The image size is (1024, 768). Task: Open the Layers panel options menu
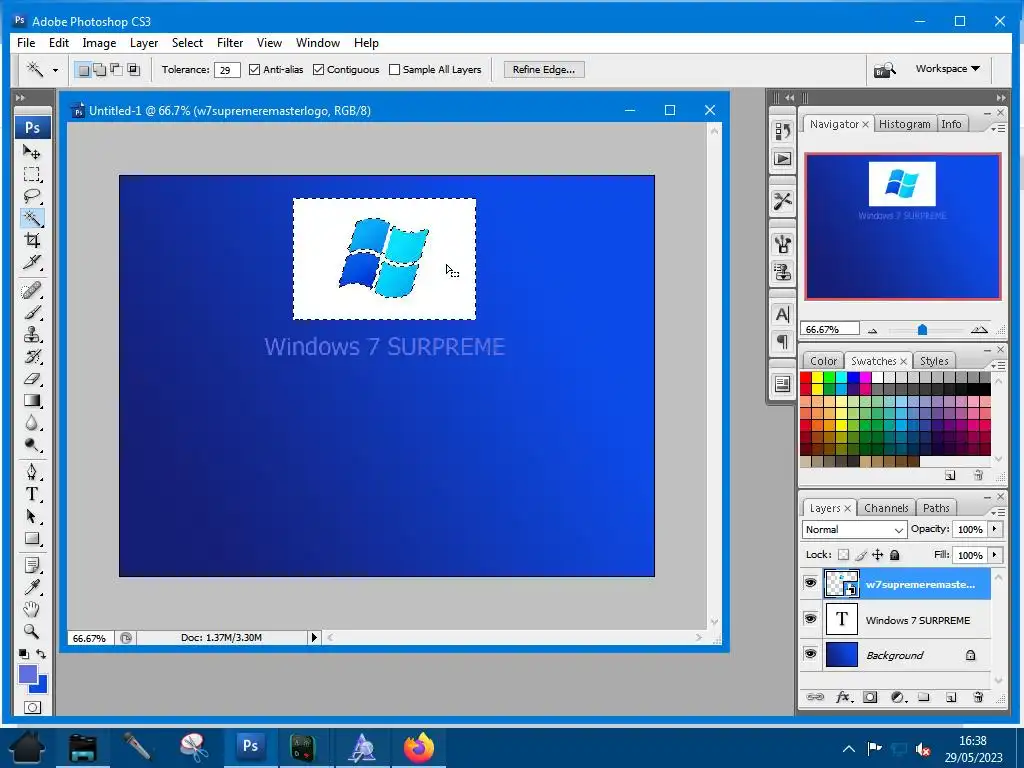(998, 512)
